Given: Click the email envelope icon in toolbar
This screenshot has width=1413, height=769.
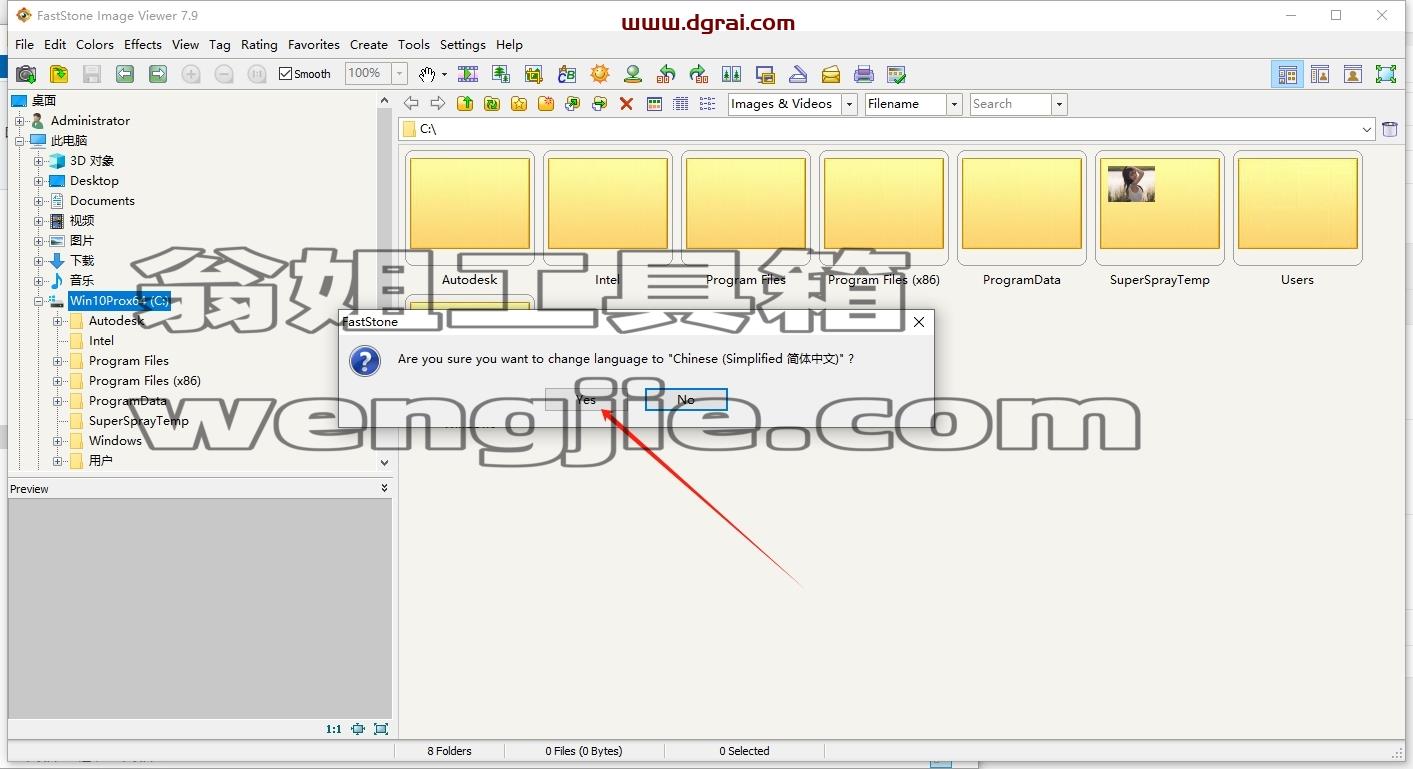Looking at the screenshot, I should click(x=831, y=74).
